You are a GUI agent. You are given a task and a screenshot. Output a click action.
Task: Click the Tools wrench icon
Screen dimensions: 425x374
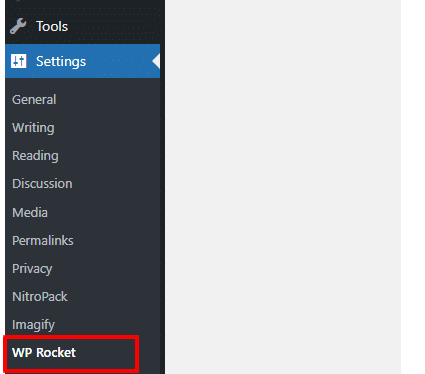click(18, 26)
